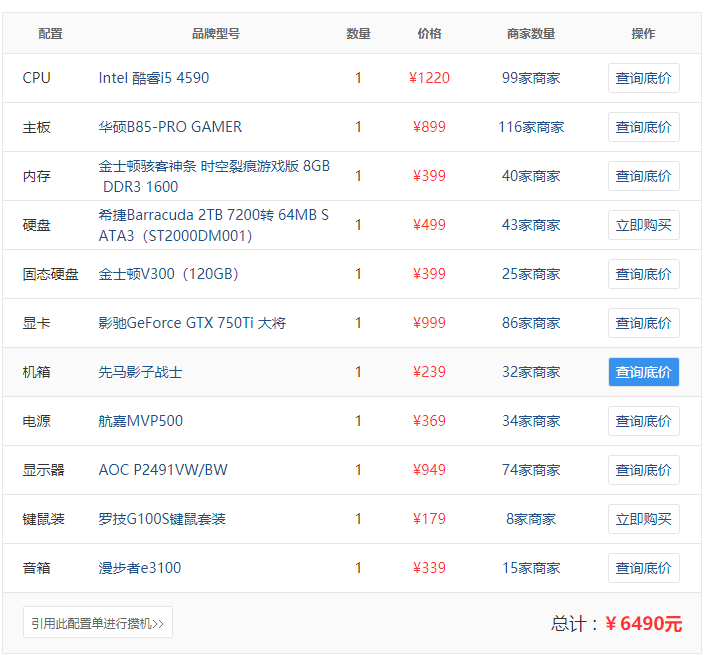Click the 总计 ¥6490元 total
Viewport: 709px width, 664px height.
pos(616,623)
